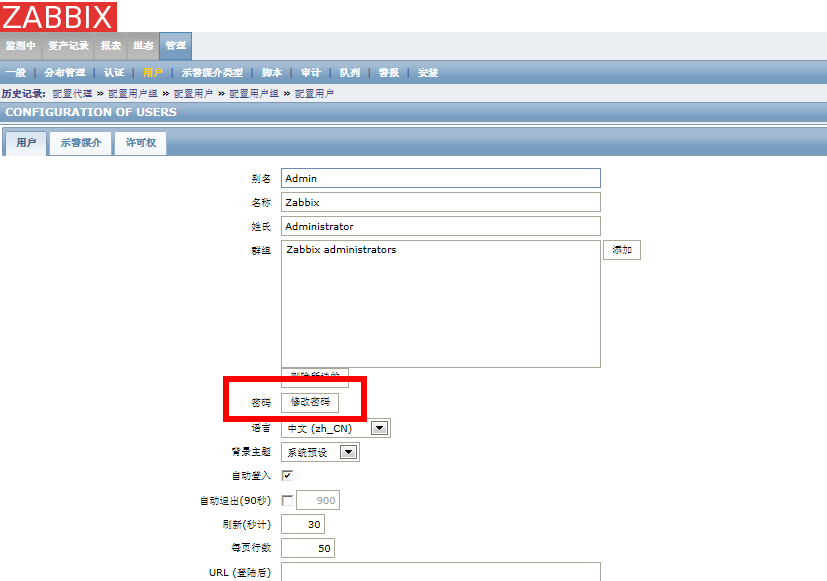This screenshot has height=581, width=827.
Task: Go to 队列 submenu
Action: pos(350,73)
